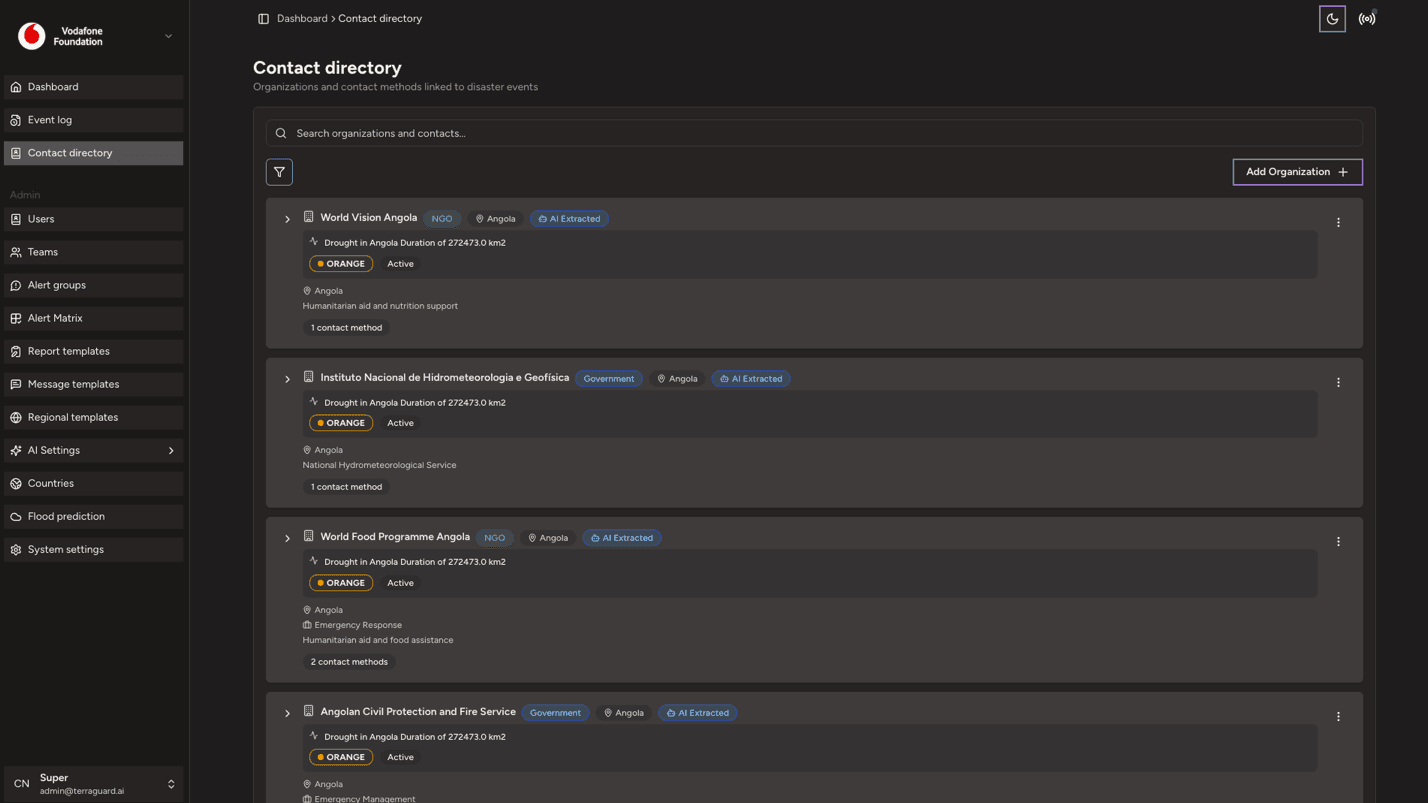Select Contact directory in the sidebar
This screenshot has height=803, width=1428.
tap(94, 153)
